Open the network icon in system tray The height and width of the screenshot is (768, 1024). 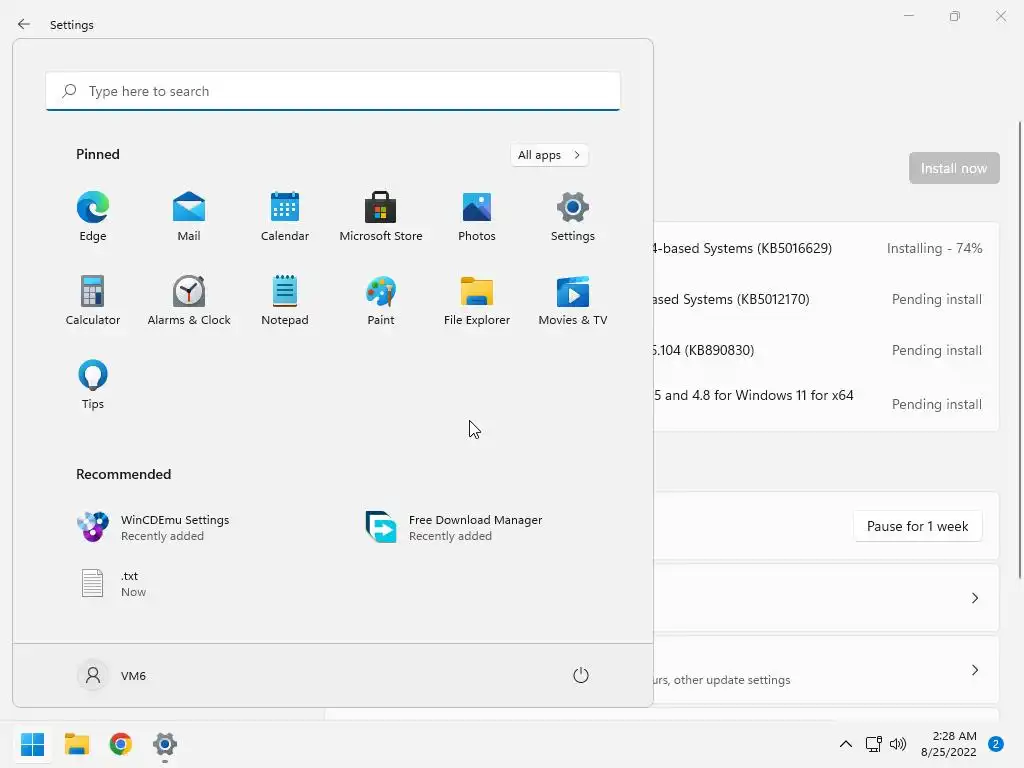click(873, 744)
